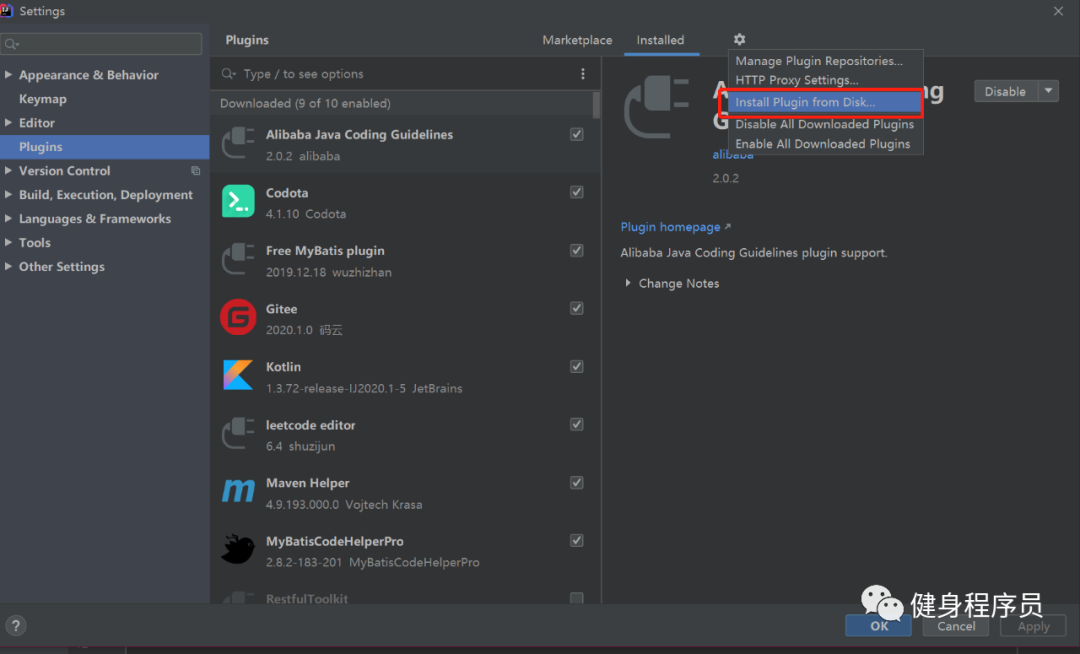Viewport: 1080px width, 654px height.
Task: Click the Free MyBatis plugin icon
Action: (x=238, y=260)
